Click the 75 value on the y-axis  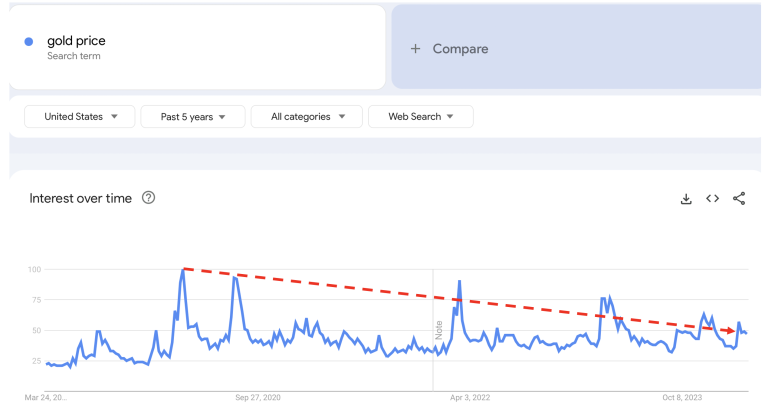coord(34,299)
